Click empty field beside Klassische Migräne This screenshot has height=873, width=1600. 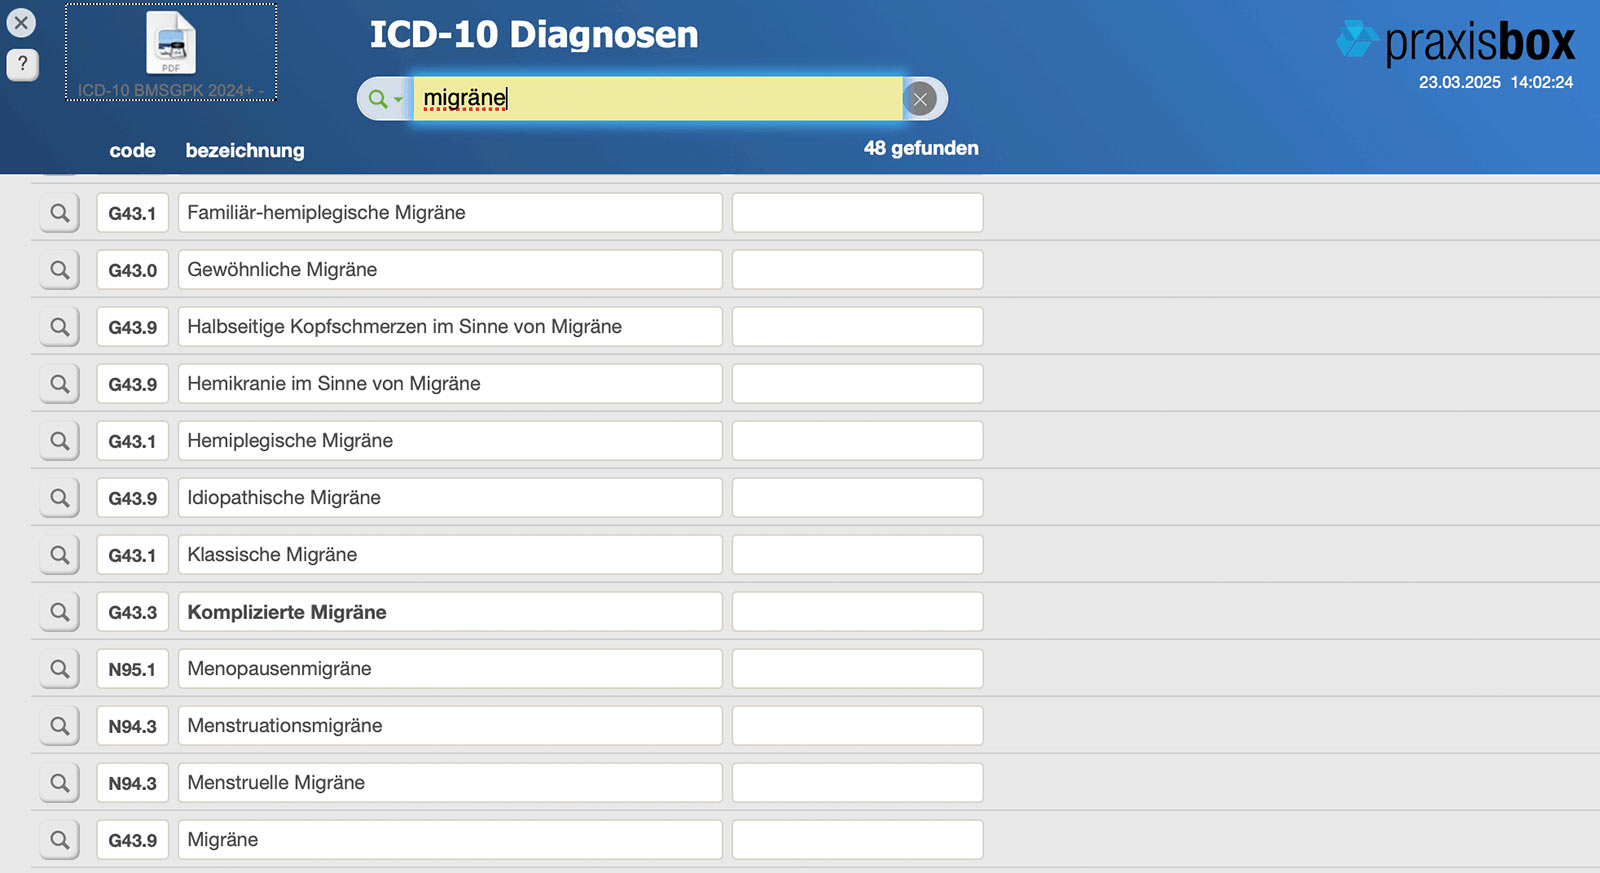point(858,555)
